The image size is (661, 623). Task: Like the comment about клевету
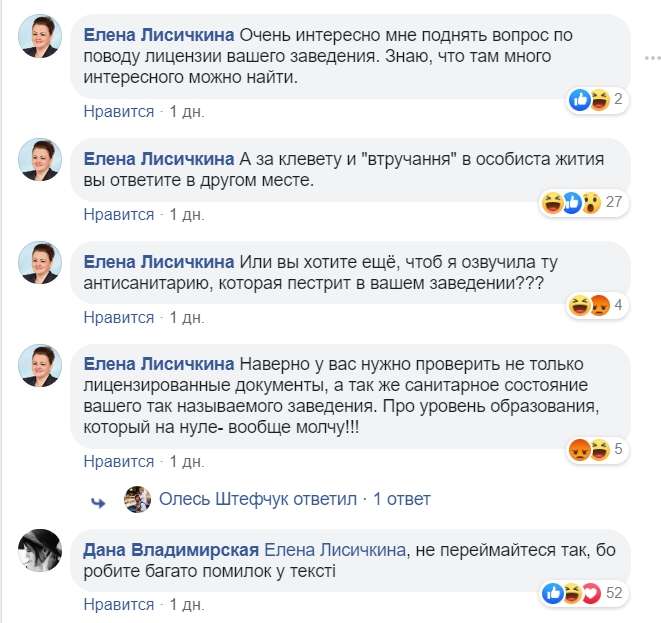pyautogui.click(x=118, y=214)
